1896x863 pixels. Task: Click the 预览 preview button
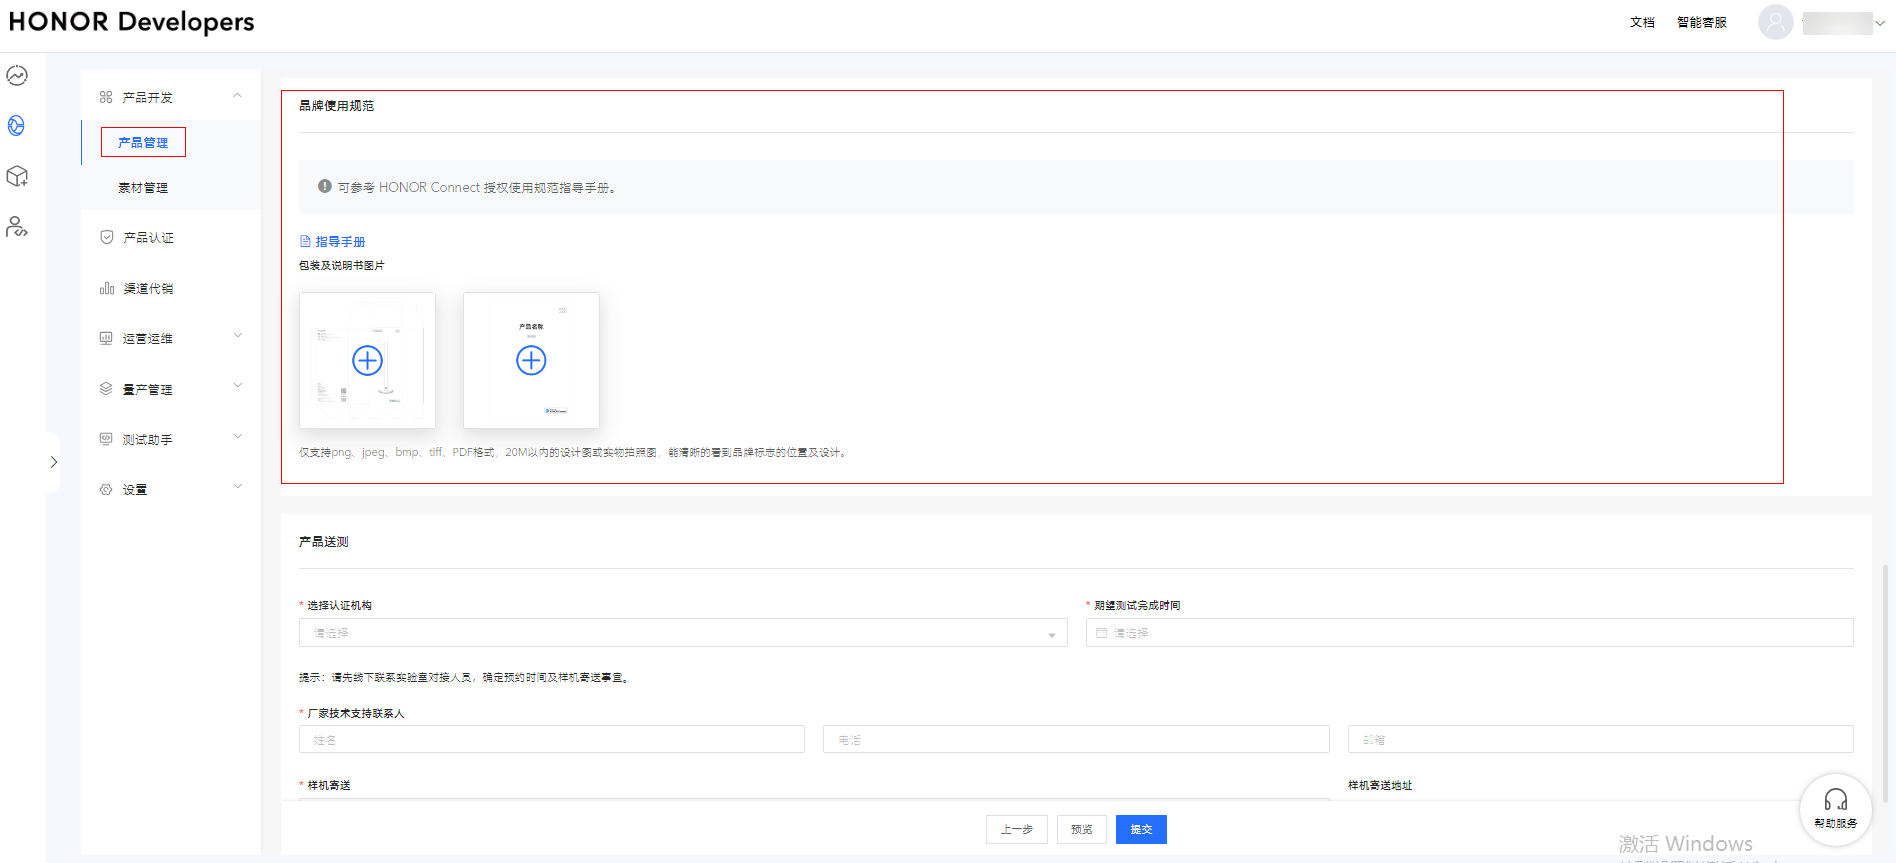[1081, 829]
